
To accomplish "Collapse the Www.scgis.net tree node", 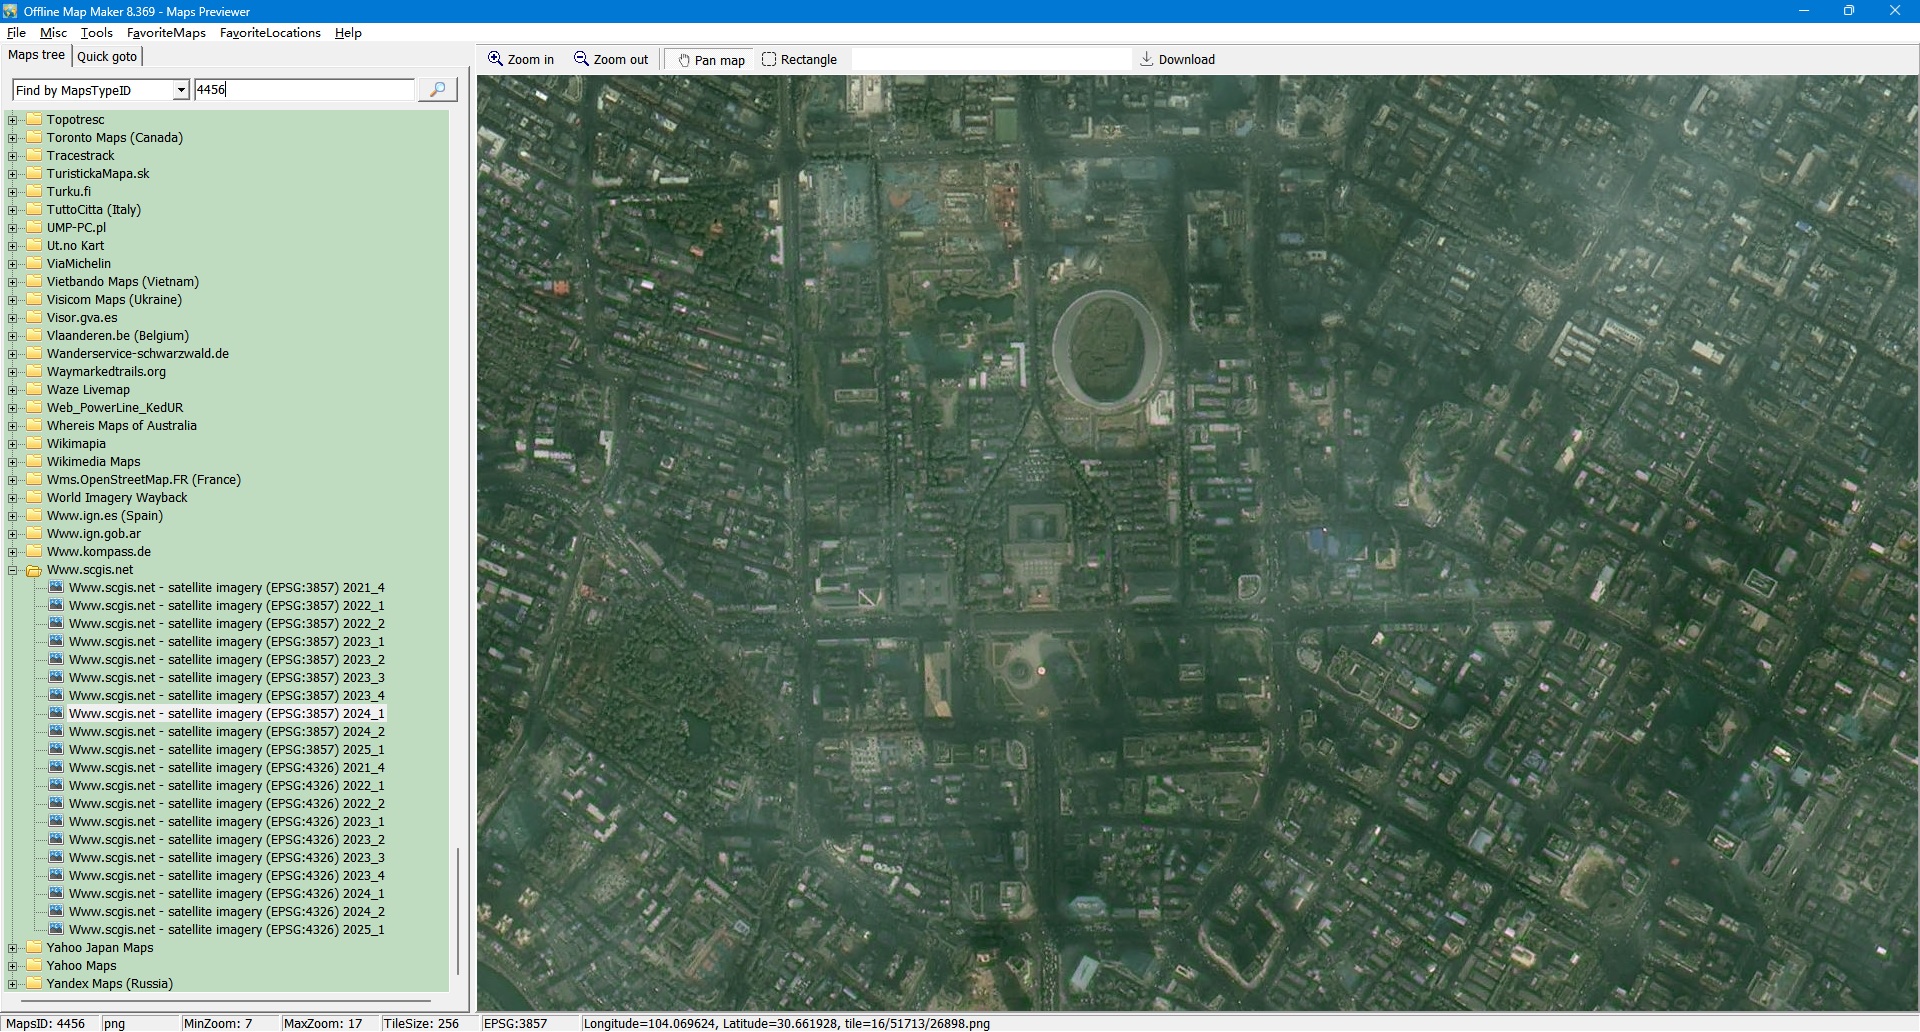I will (x=13, y=570).
